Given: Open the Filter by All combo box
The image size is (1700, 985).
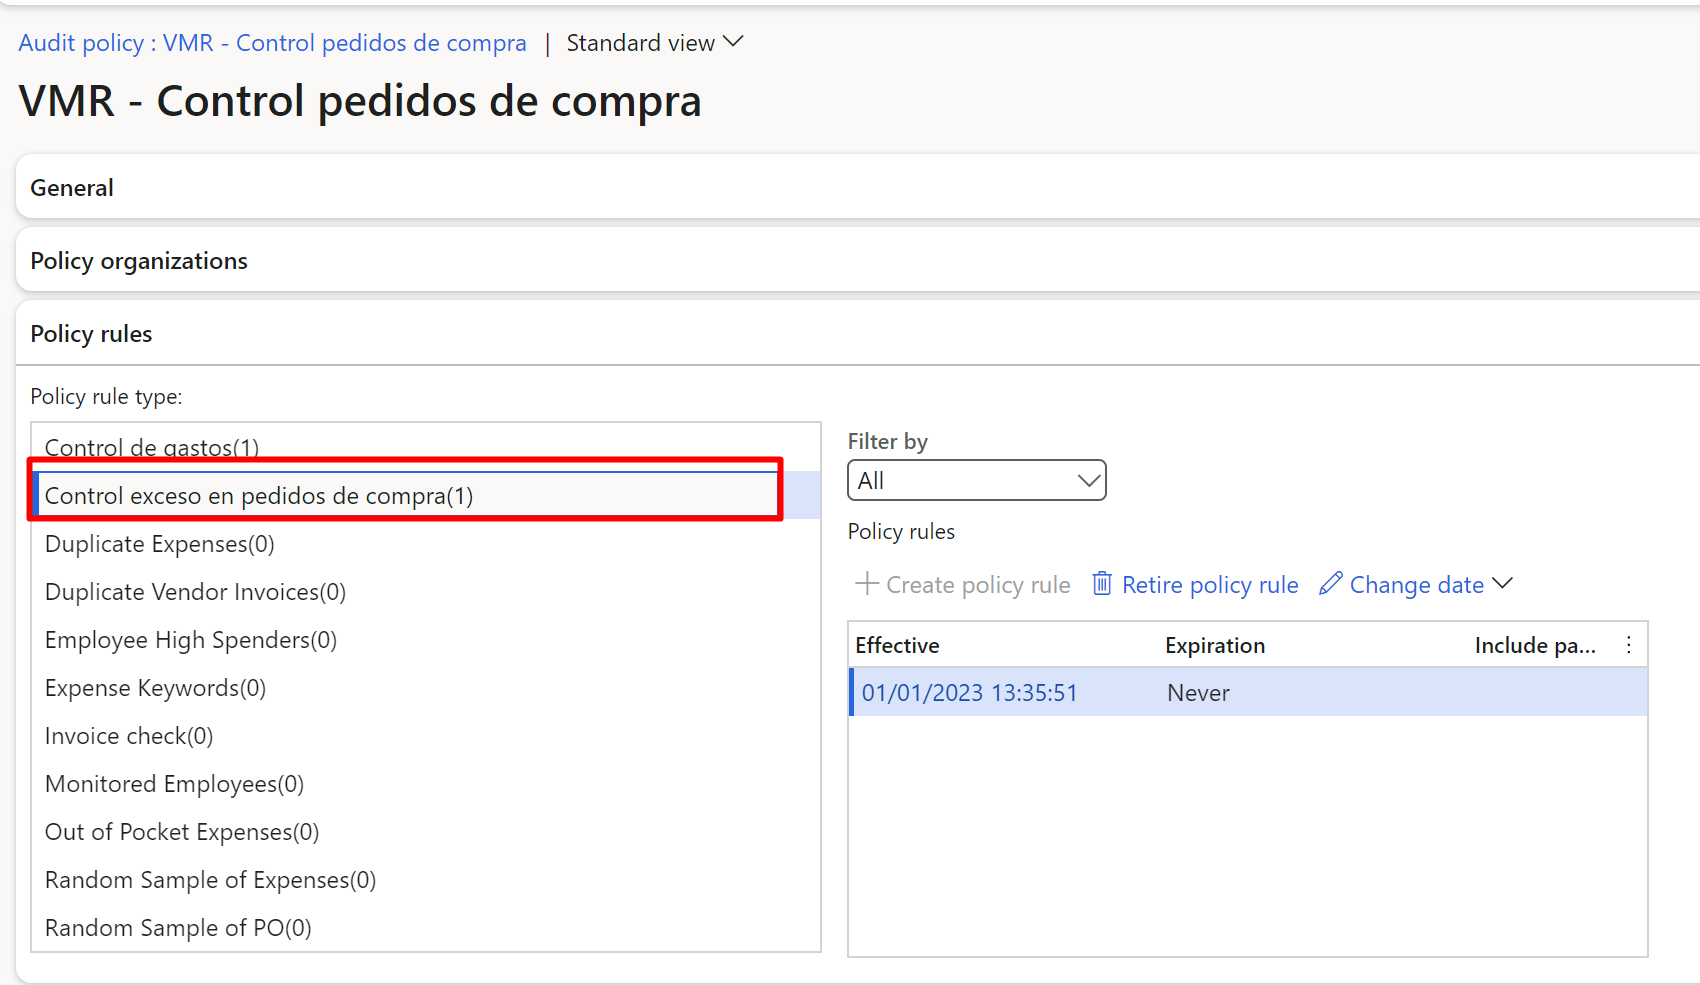Looking at the screenshot, I should (x=977, y=480).
